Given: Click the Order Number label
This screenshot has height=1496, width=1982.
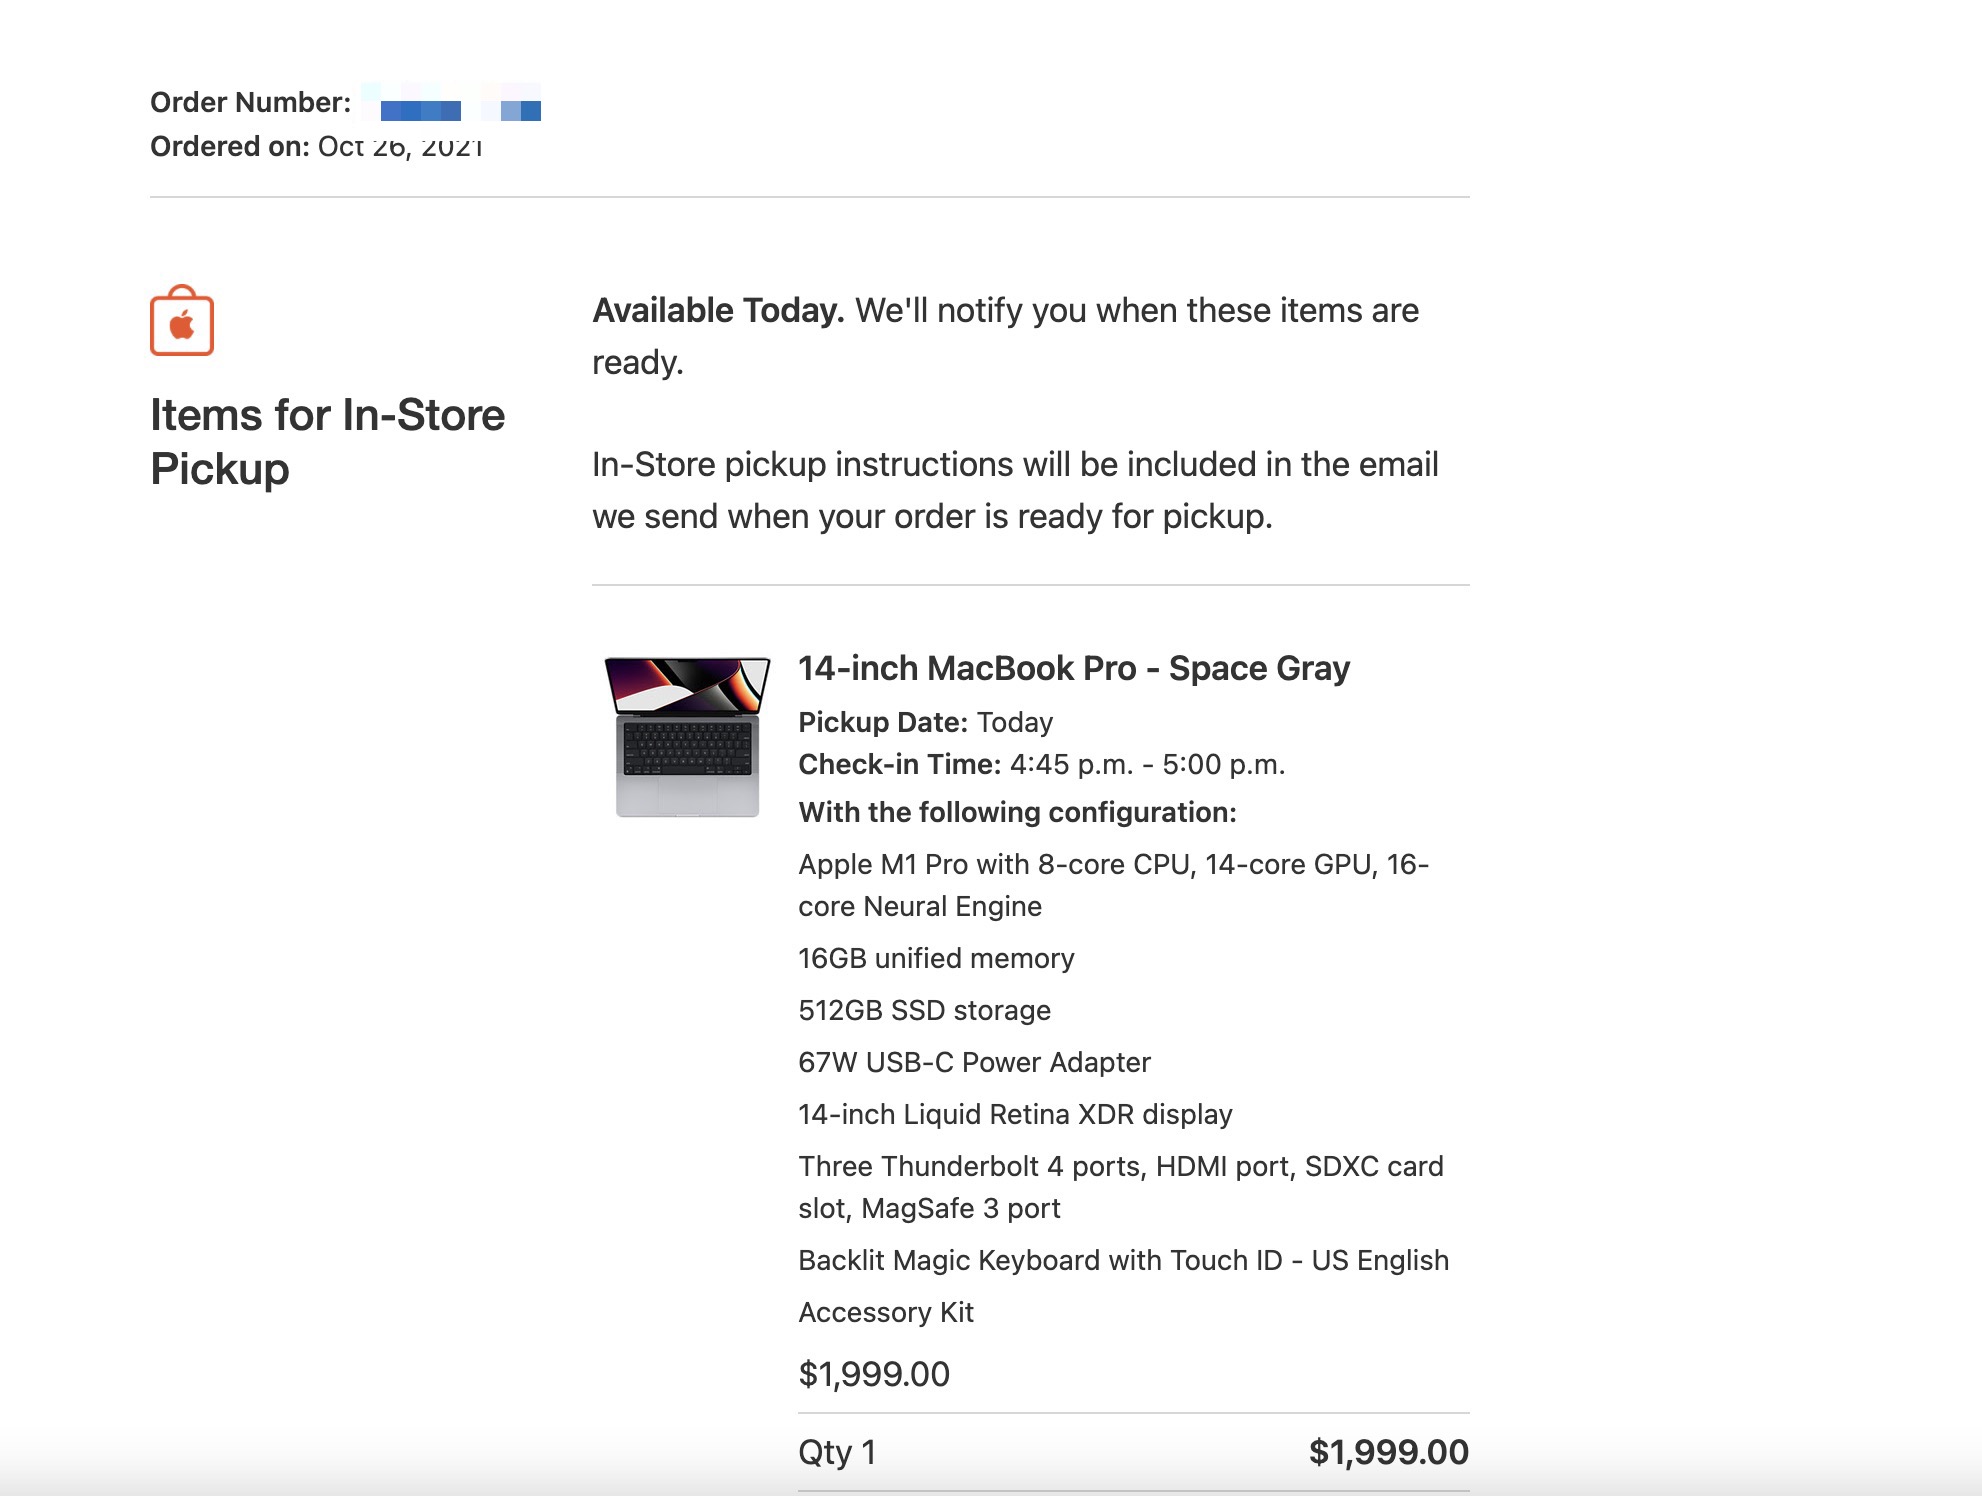Looking at the screenshot, I should click(250, 102).
